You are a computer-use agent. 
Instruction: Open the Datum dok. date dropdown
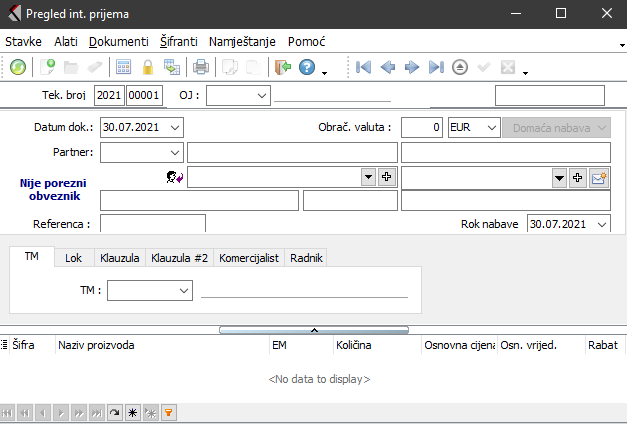click(x=176, y=128)
